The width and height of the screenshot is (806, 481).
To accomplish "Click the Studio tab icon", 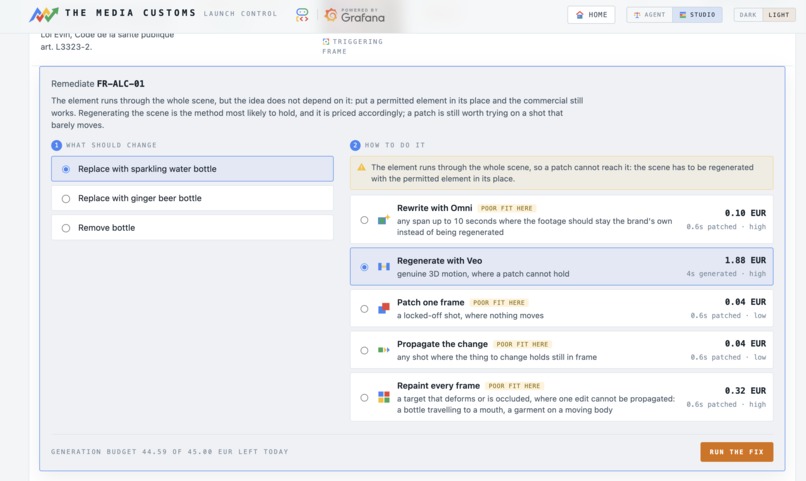I will click(x=683, y=15).
